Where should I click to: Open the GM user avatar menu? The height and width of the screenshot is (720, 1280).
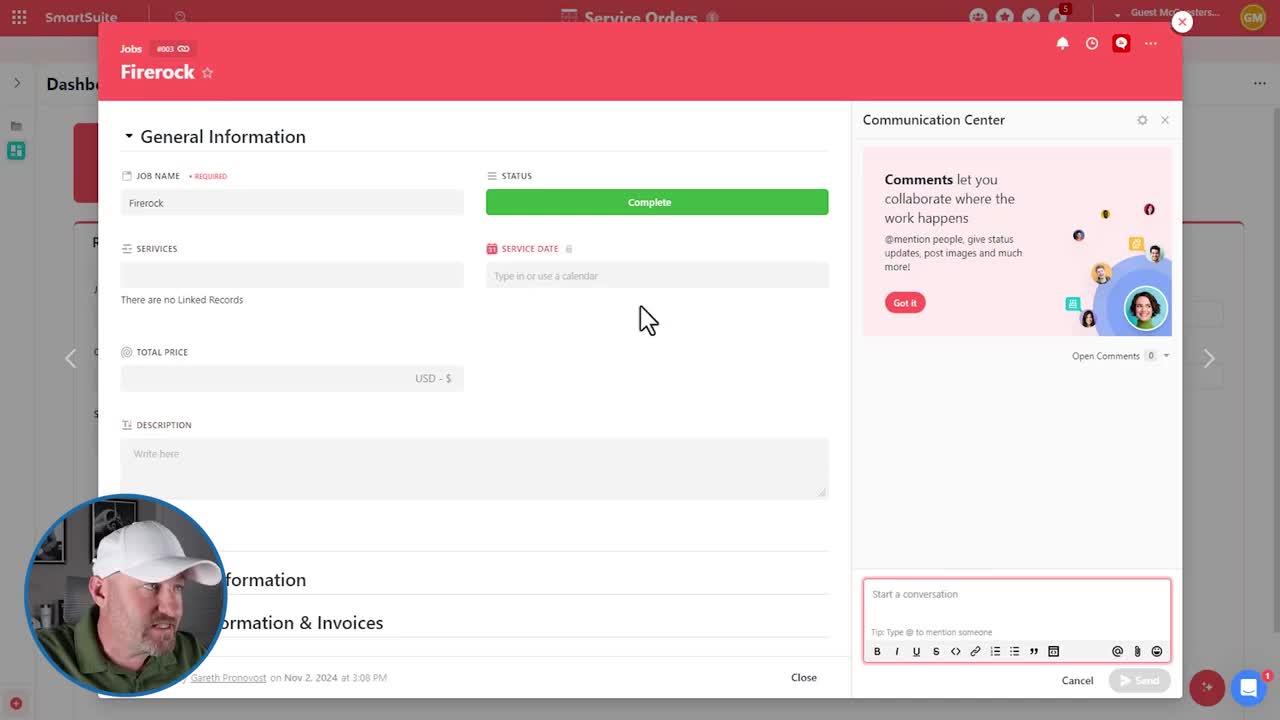click(x=1253, y=17)
